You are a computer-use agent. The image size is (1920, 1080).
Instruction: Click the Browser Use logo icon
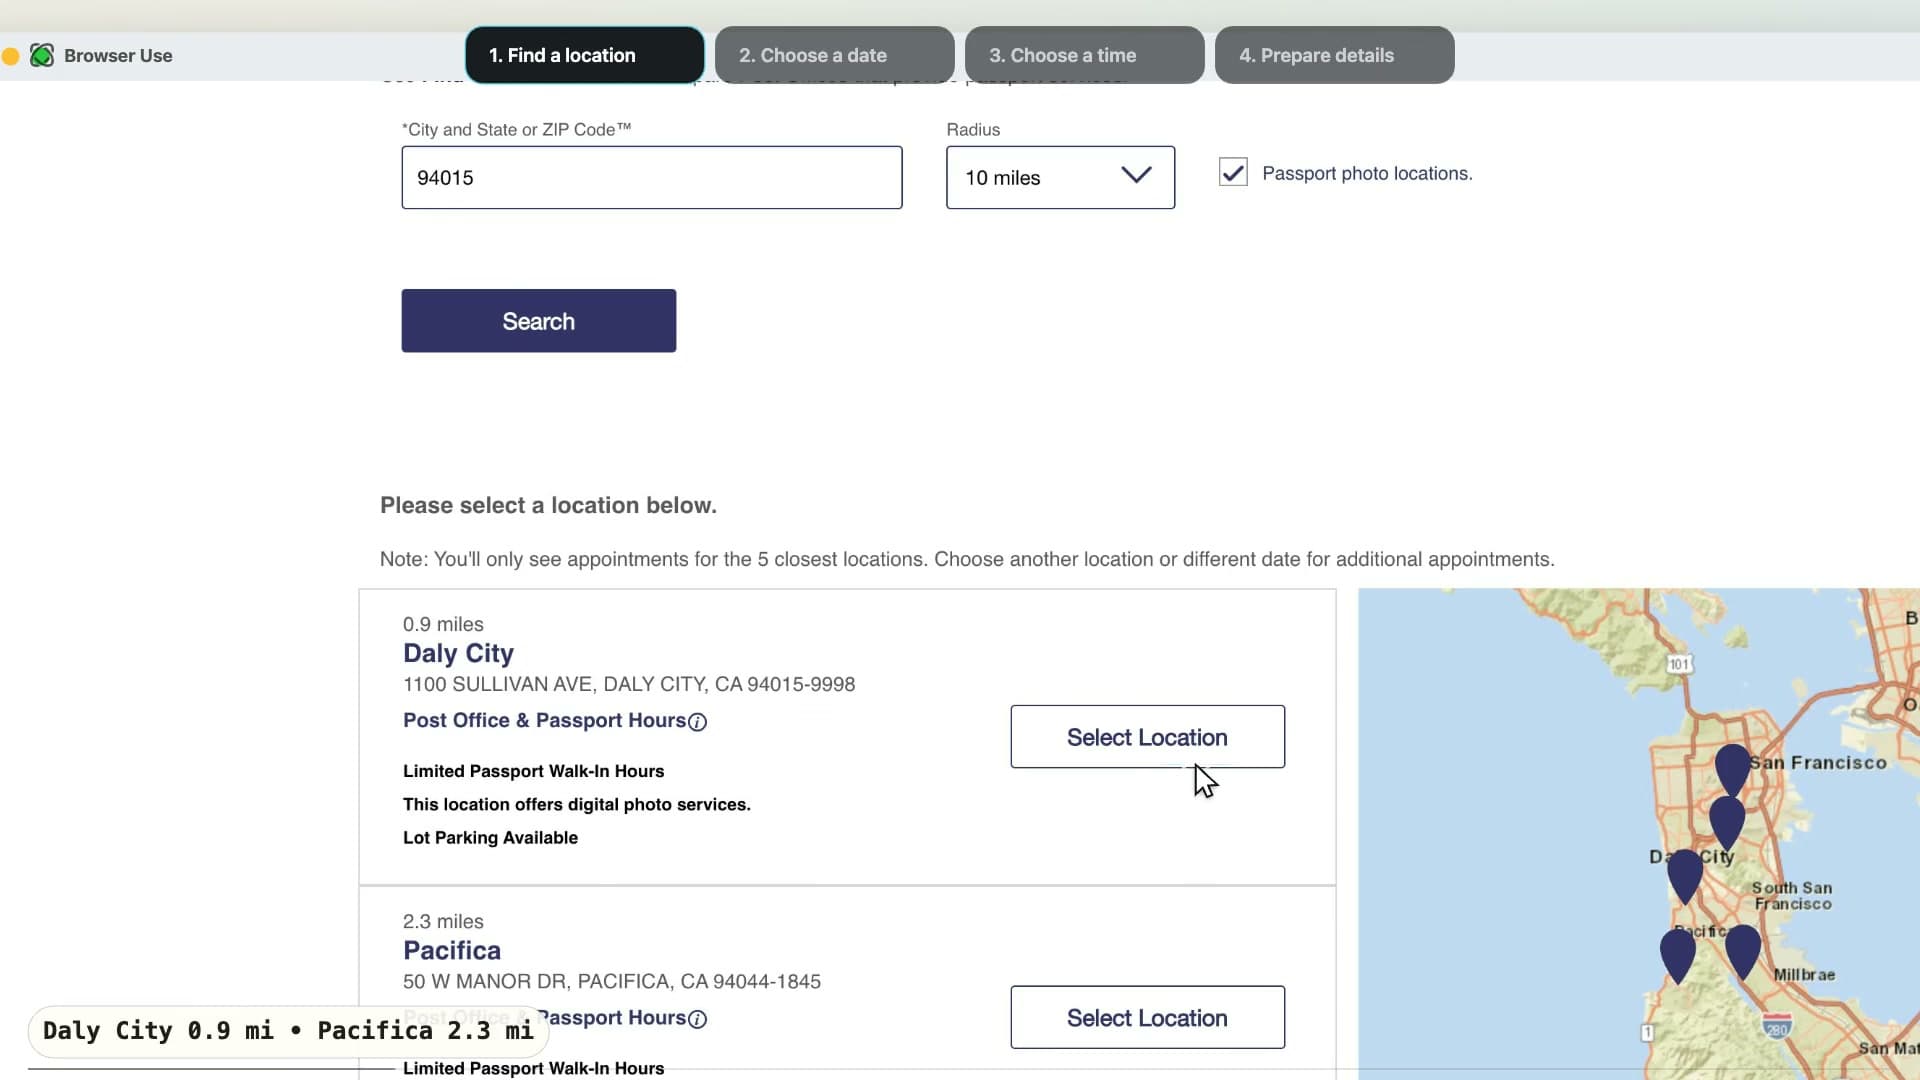pos(42,55)
